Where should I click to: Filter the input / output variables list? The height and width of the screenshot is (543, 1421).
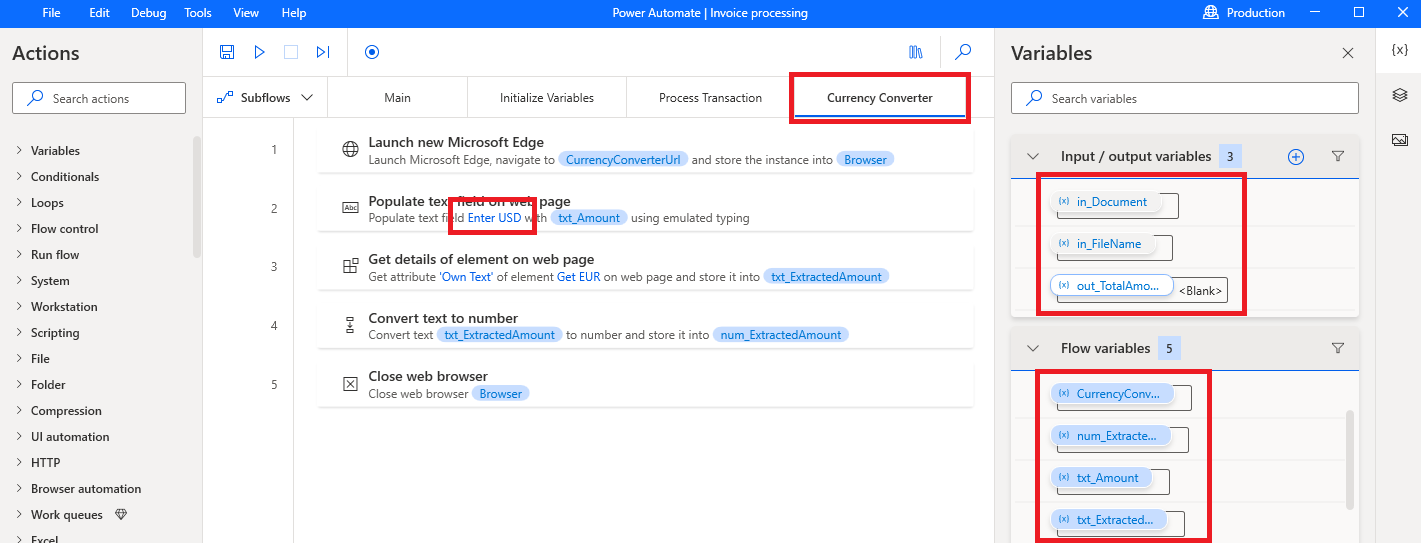(x=1338, y=156)
